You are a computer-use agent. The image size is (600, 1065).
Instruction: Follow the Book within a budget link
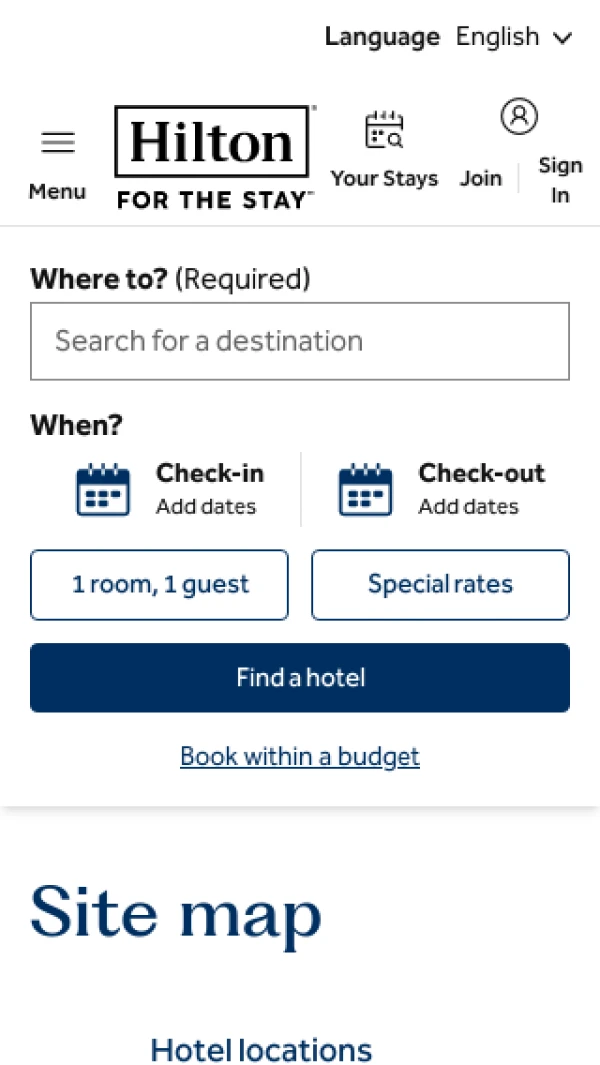click(x=300, y=757)
